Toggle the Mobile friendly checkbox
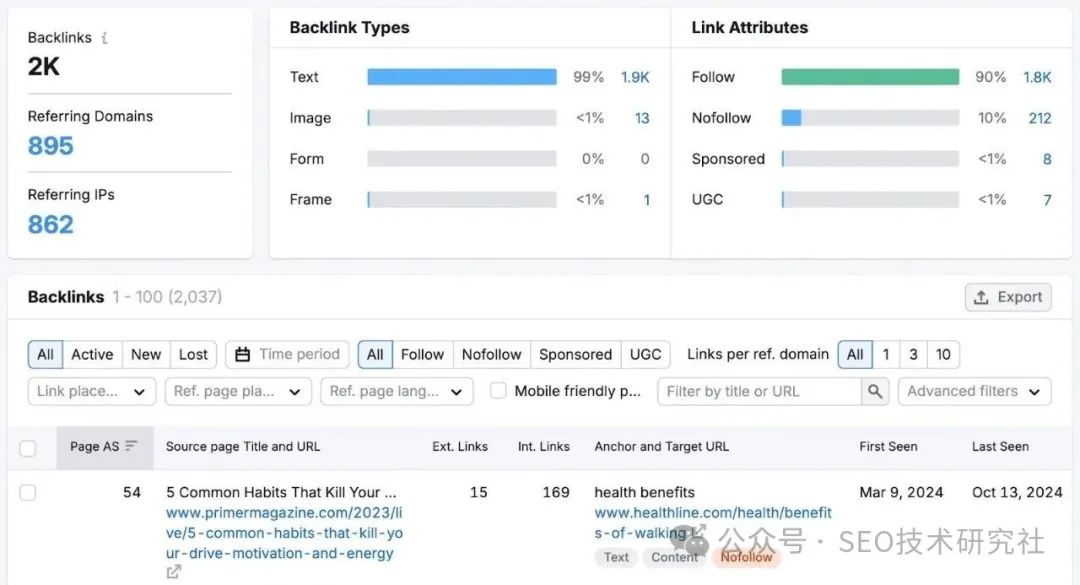1080x585 pixels. click(497, 391)
